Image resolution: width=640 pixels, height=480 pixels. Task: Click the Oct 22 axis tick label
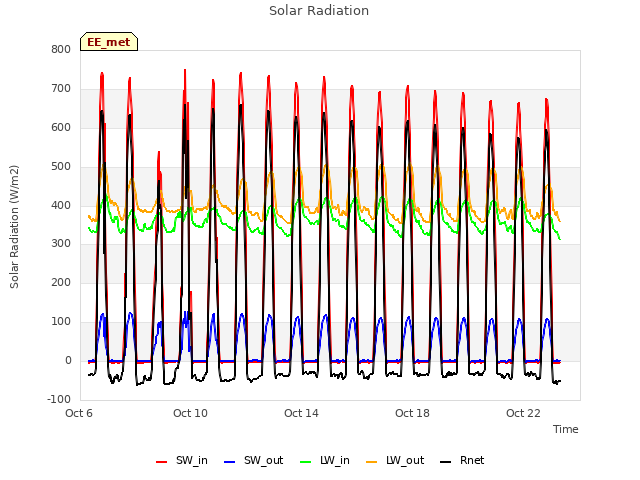point(523,413)
